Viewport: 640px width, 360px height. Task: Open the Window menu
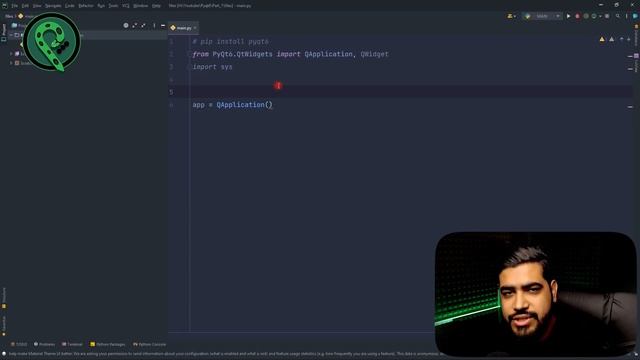pos(141,6)
